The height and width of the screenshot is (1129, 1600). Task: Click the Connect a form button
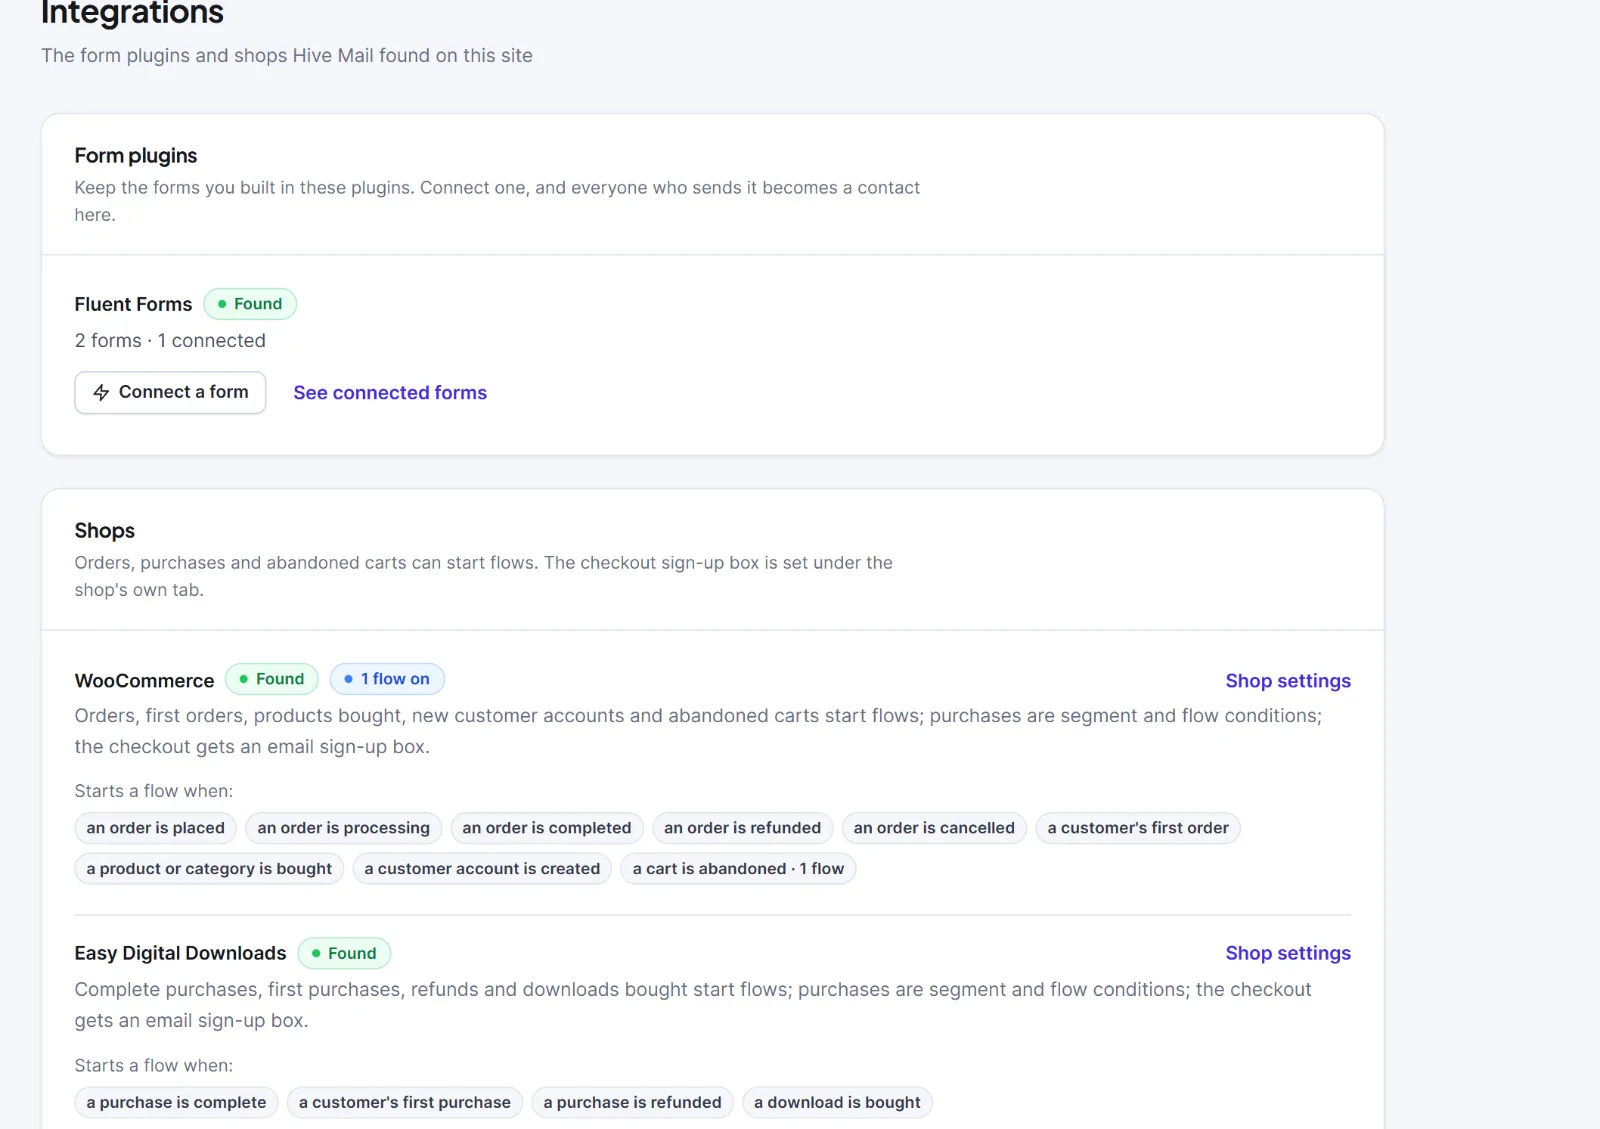pyautogui.click(x=170, y=393)
